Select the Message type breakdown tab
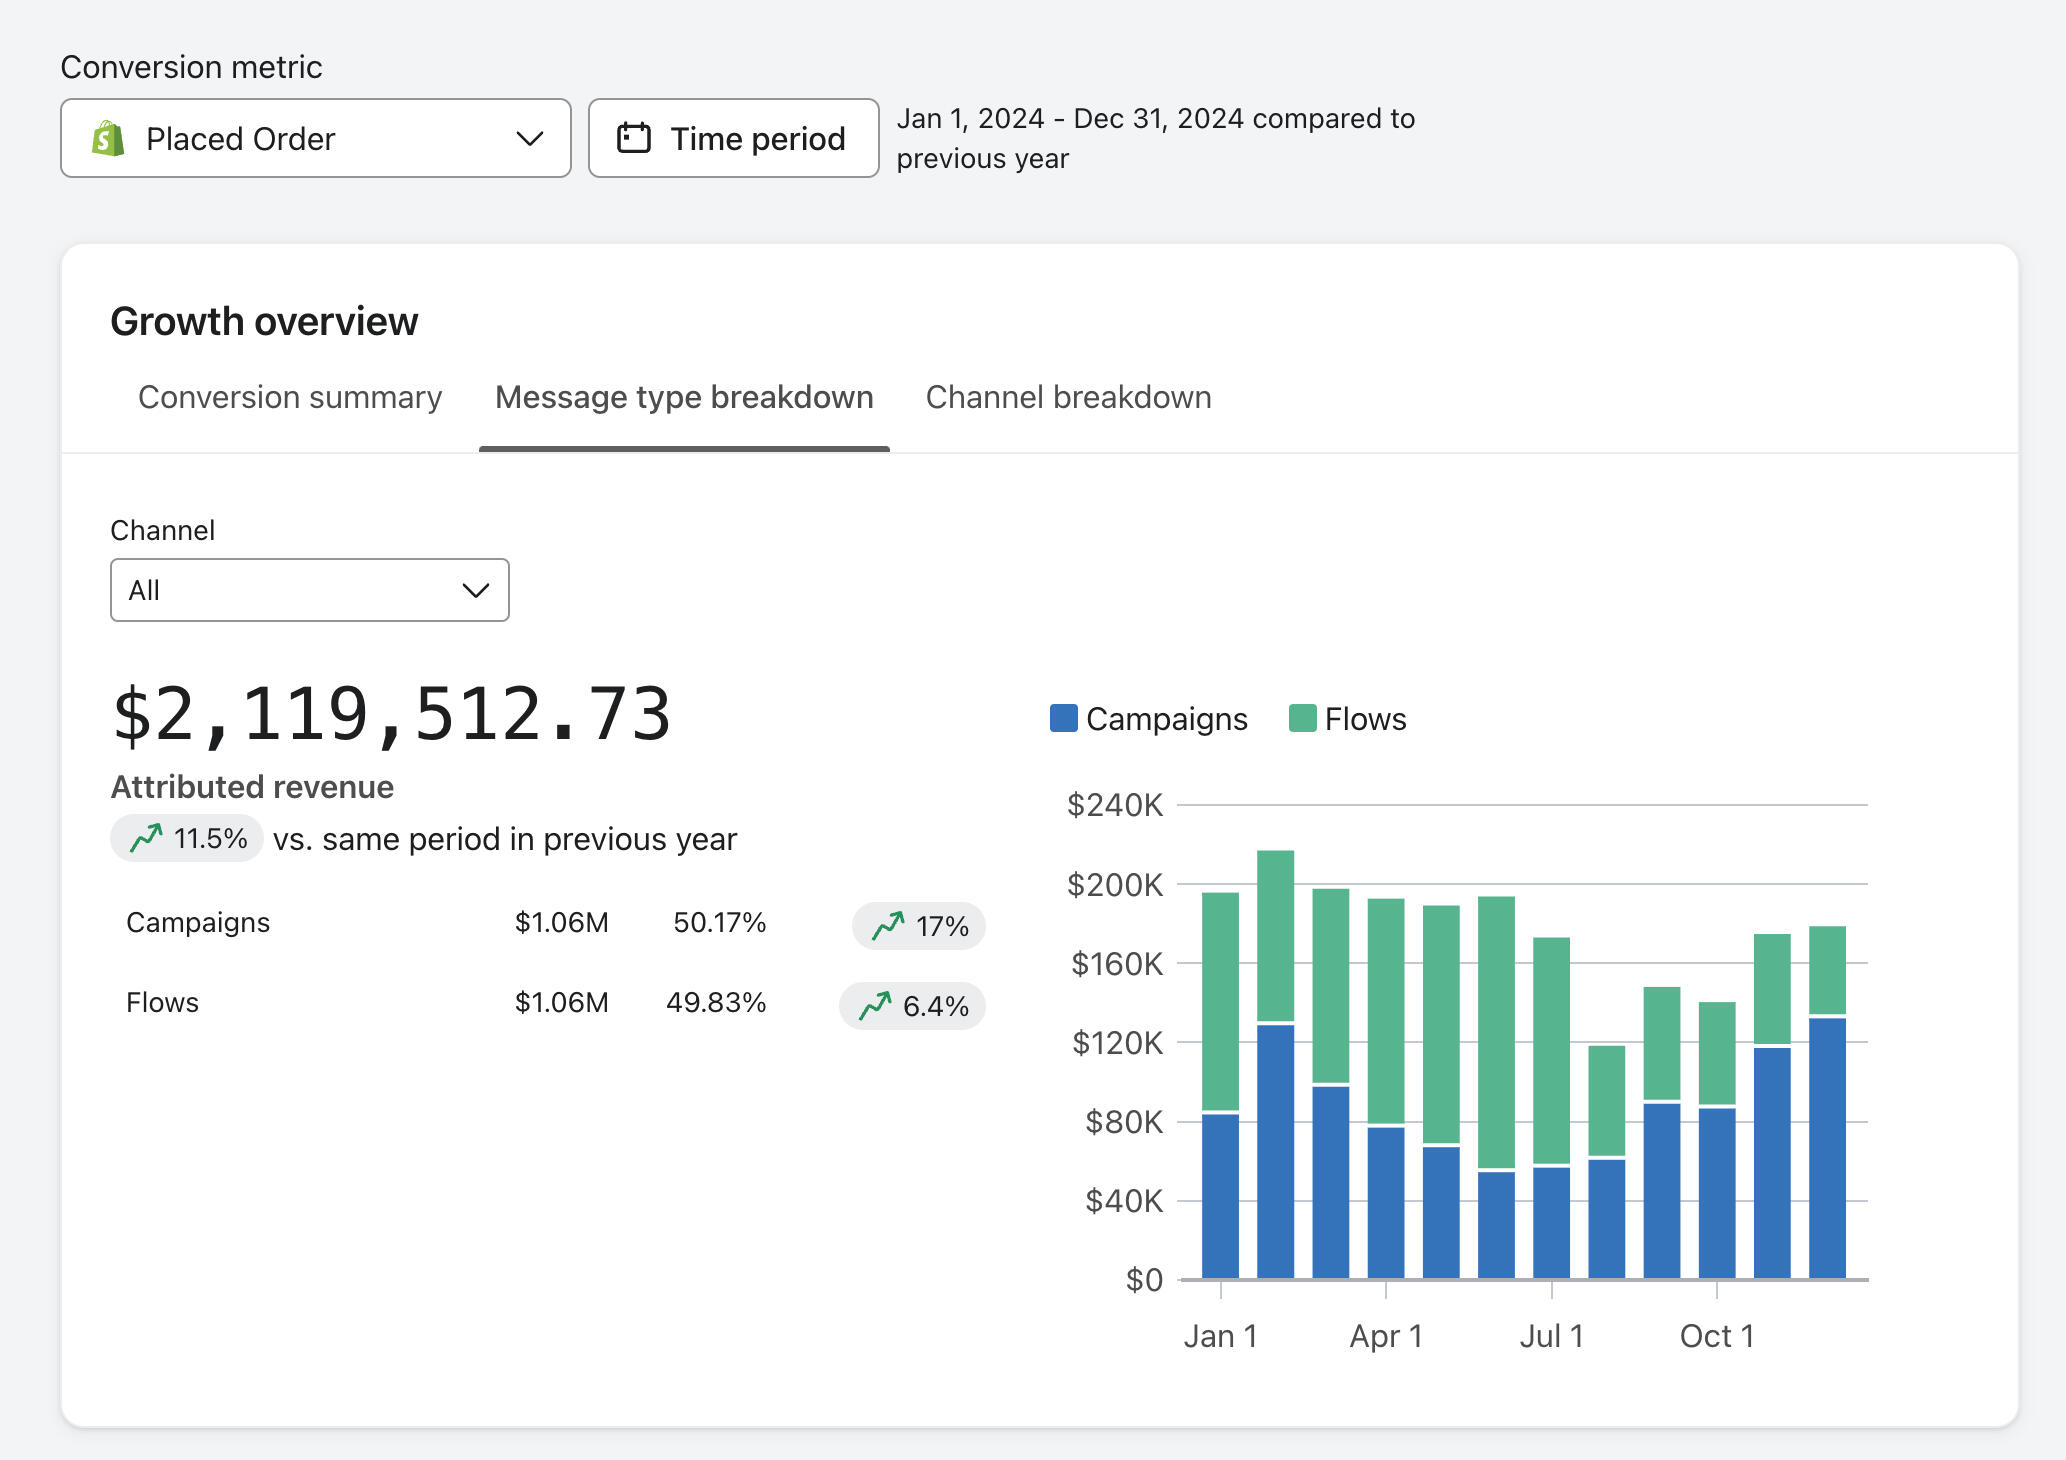 [684, 397]
